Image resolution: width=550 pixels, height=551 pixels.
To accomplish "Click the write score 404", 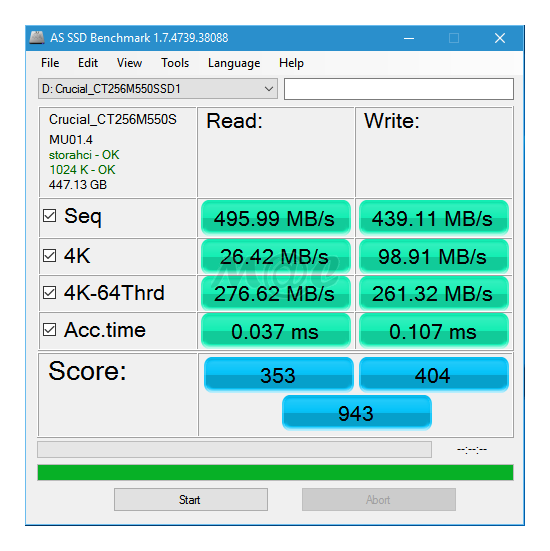I will point(434,375).
